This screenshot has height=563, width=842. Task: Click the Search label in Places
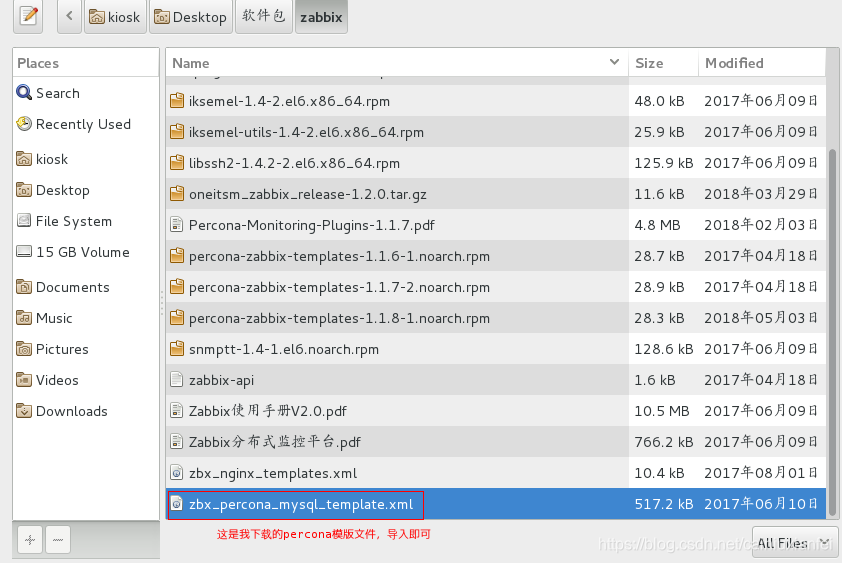[58, 93]
